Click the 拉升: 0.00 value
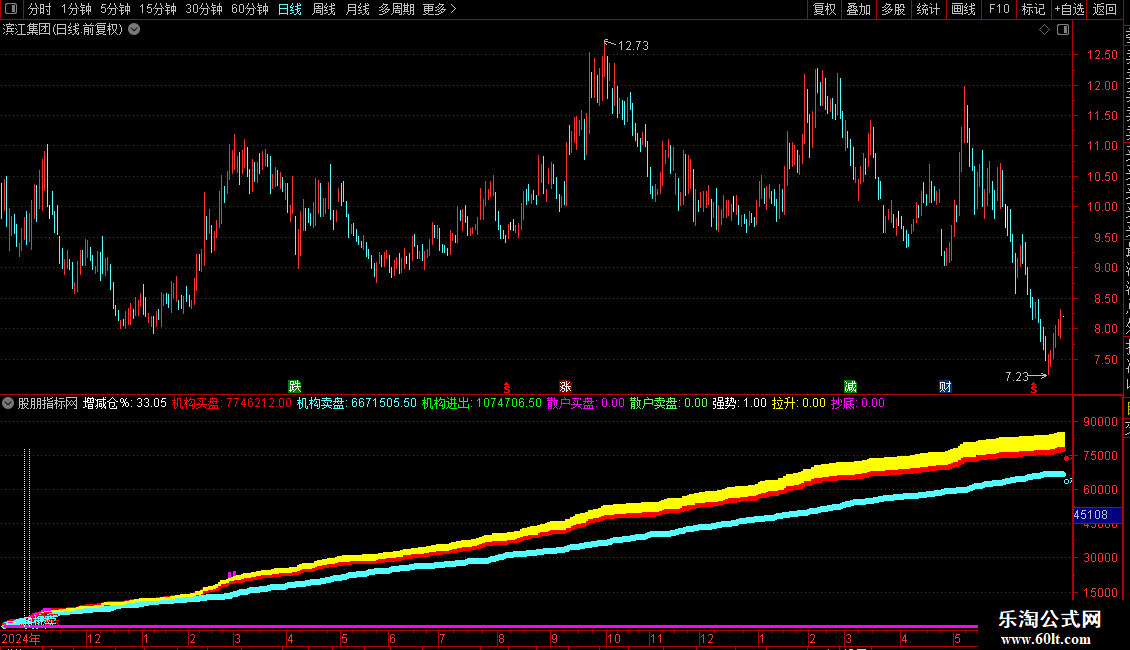Image resolution: width=1130 pixels, height=650 pixels. click(798, 404)
